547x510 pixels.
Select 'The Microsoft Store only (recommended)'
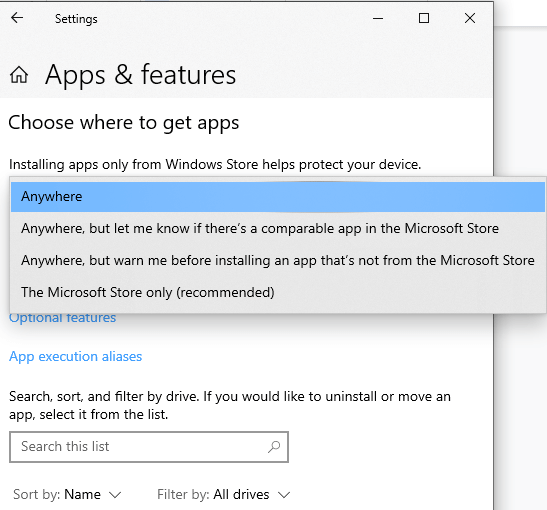278,292
